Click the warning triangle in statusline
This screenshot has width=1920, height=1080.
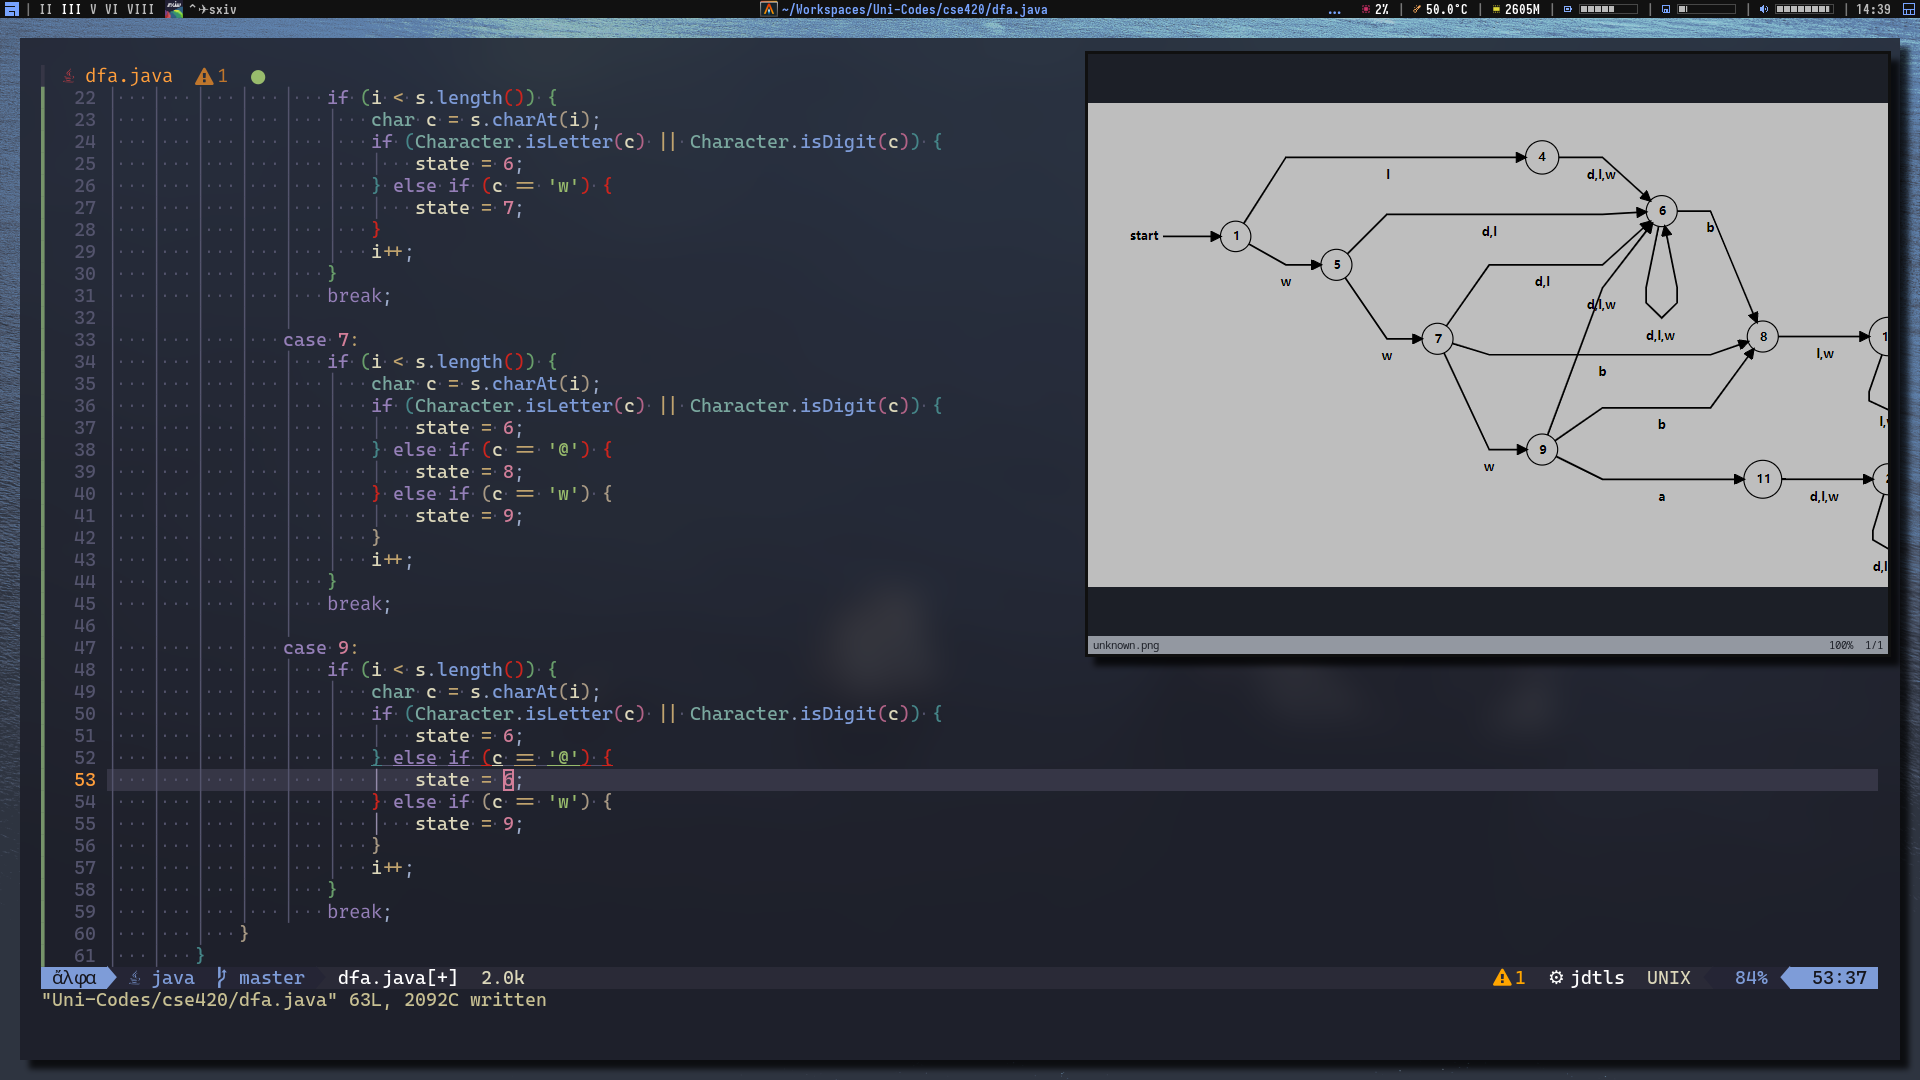point(1501,978)
